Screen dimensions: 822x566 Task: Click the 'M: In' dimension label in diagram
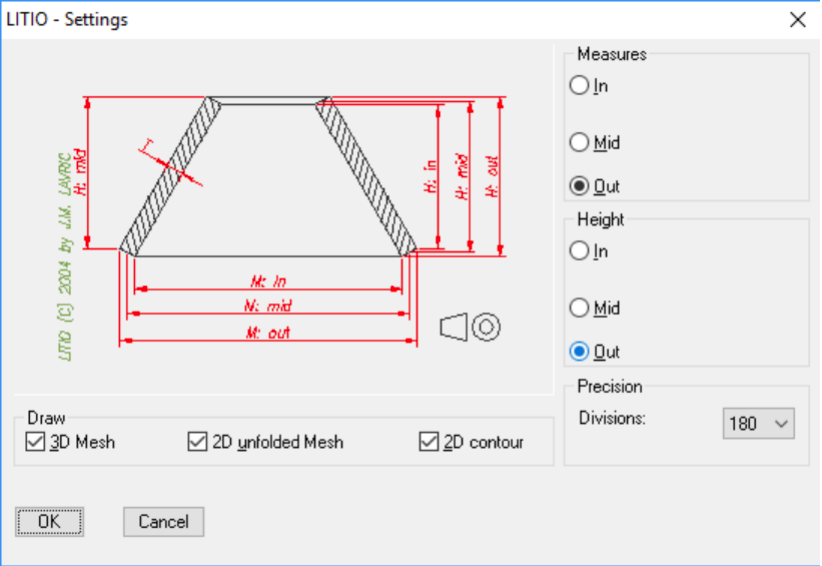pos(267,282)
